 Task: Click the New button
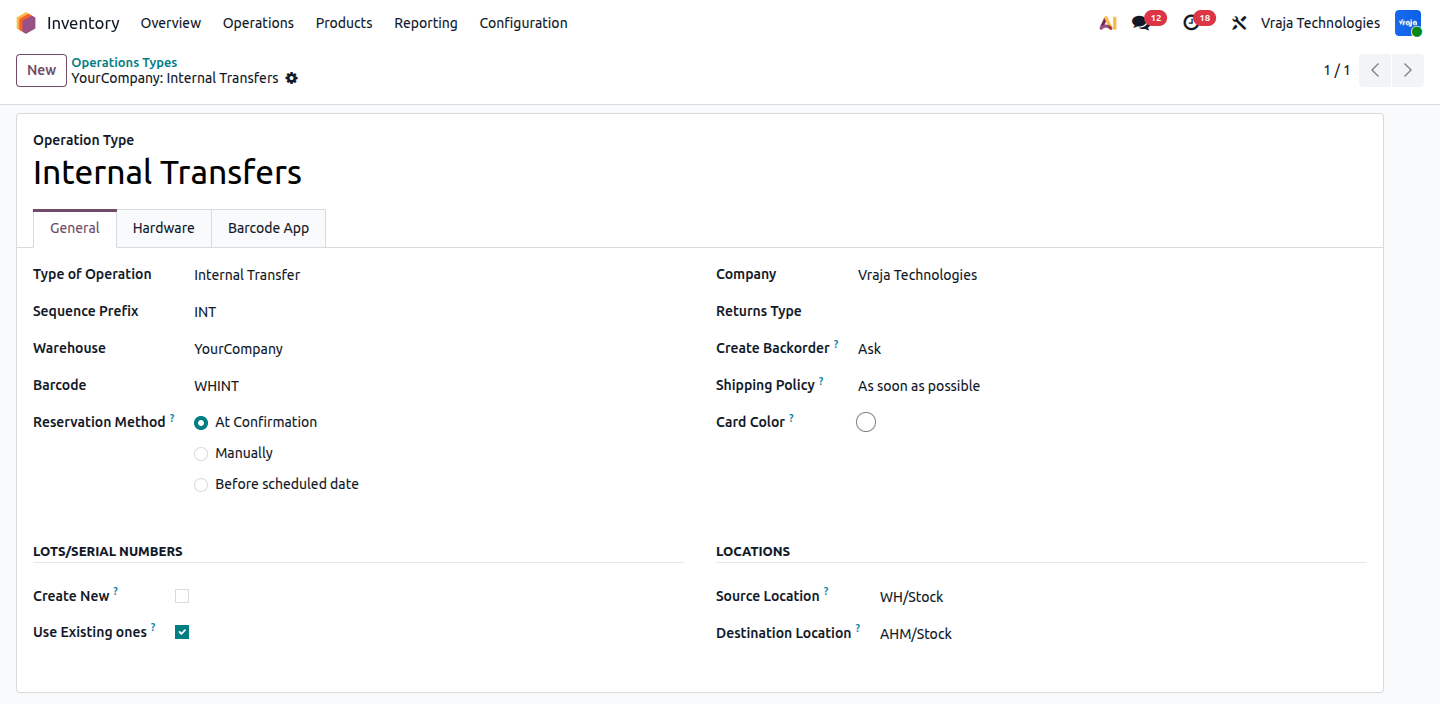pos(41,70)
